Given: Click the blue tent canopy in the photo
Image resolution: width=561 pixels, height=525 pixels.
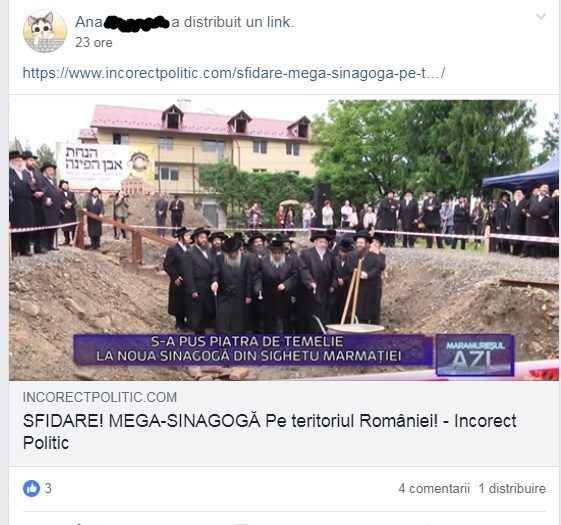Looking at the screenshot, I should click(523, 175).
